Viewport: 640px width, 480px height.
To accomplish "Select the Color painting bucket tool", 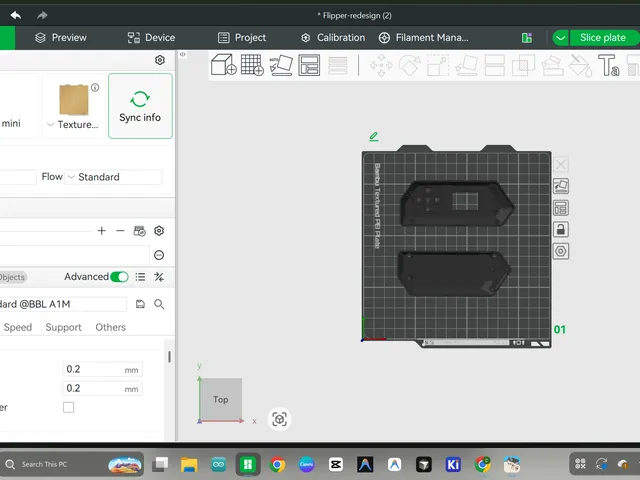I will (x=580, y=65).
